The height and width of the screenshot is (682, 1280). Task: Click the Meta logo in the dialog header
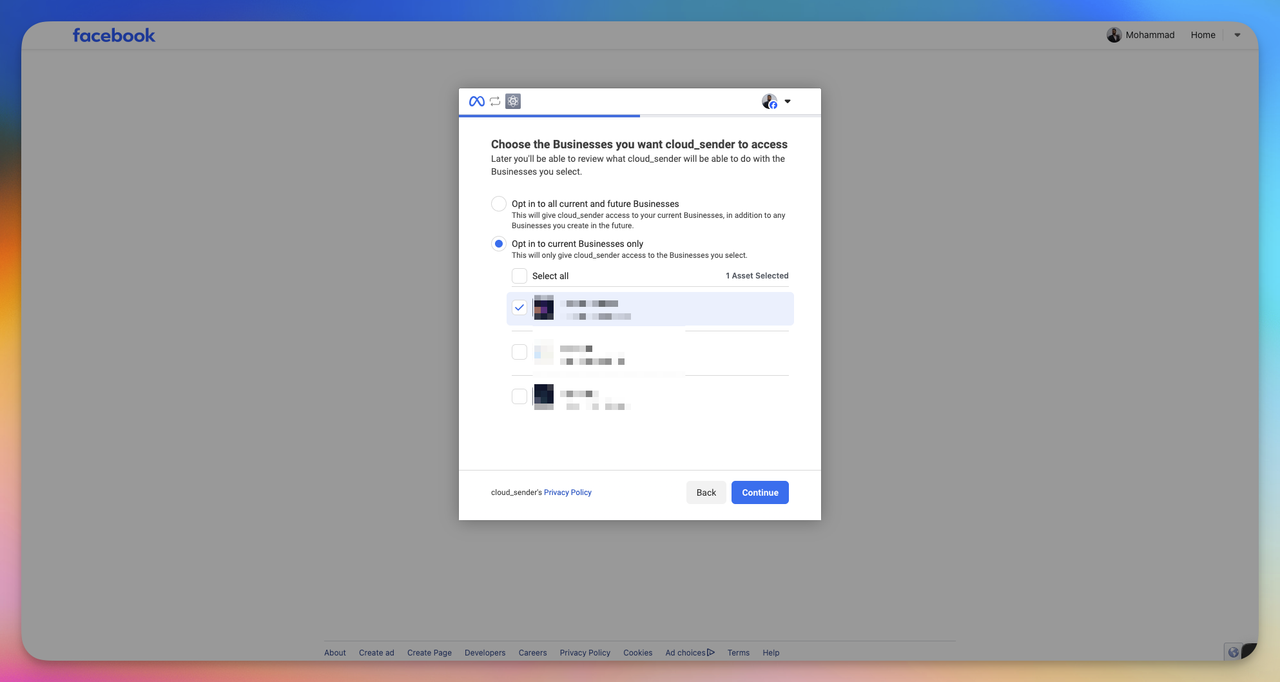(477, 101)
